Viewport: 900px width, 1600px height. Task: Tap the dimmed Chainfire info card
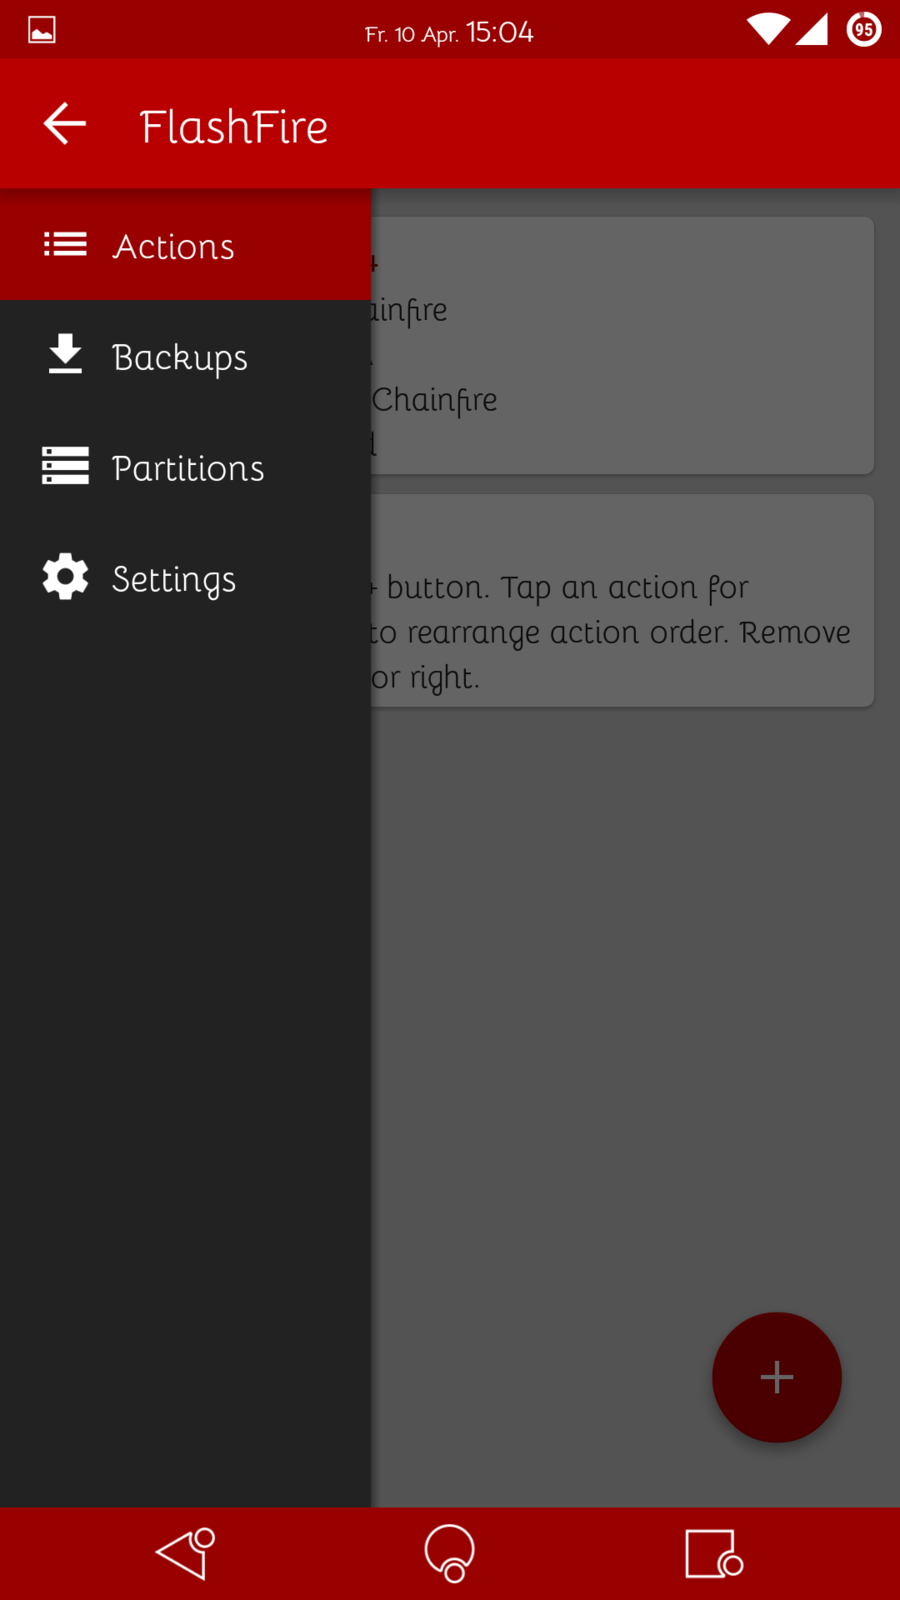[x=622, y=346]
